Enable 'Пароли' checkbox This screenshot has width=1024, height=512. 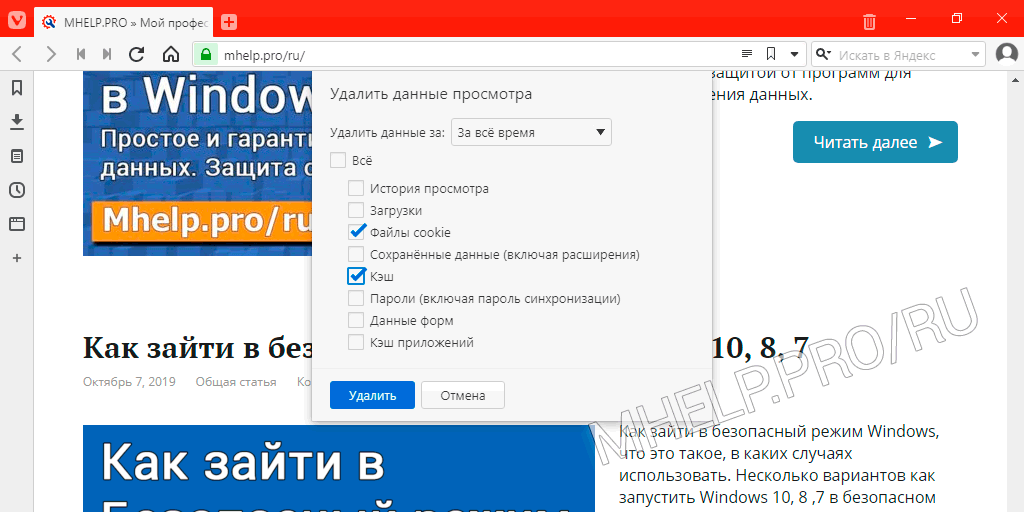coord(356,298)
